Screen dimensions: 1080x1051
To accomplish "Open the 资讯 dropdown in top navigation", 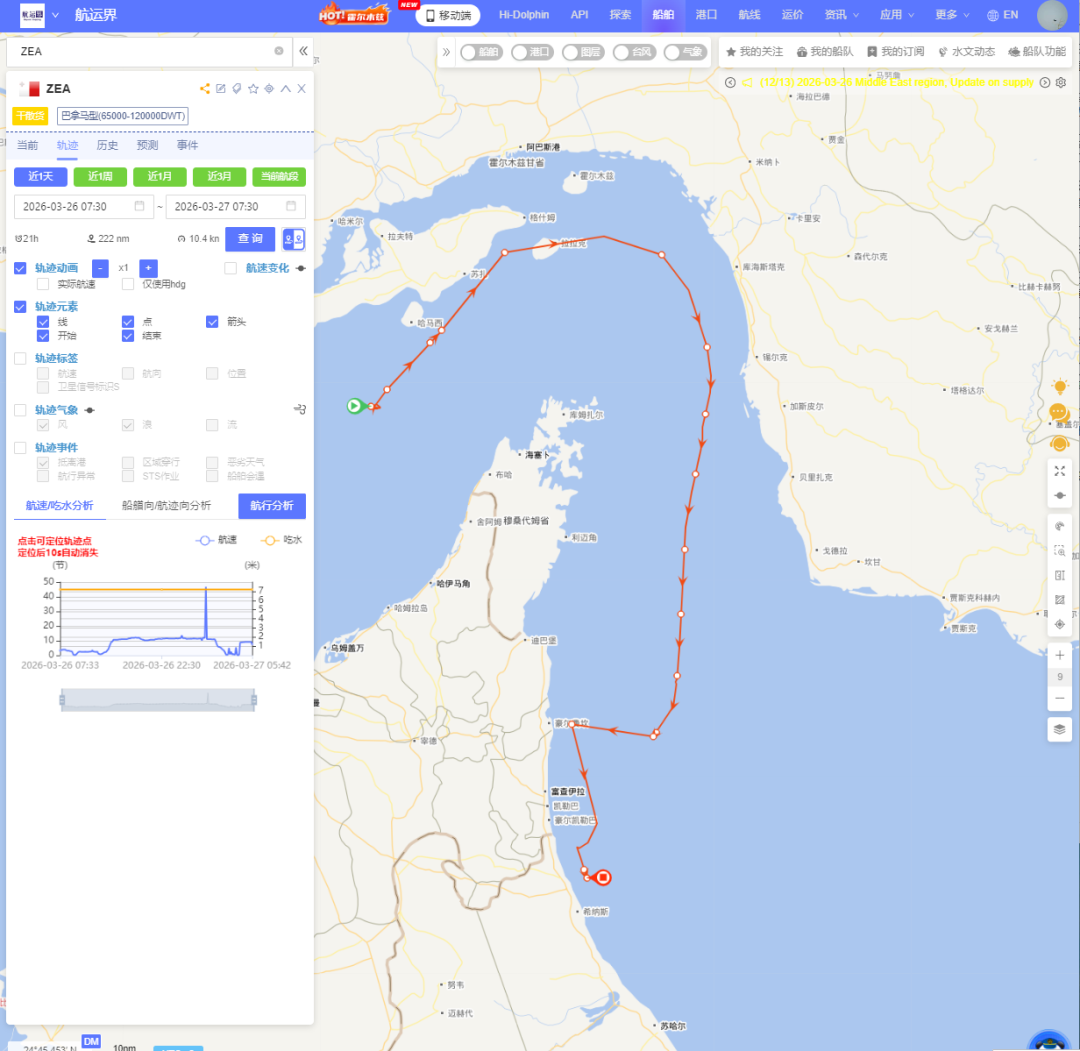I will (x=841, y=15).
